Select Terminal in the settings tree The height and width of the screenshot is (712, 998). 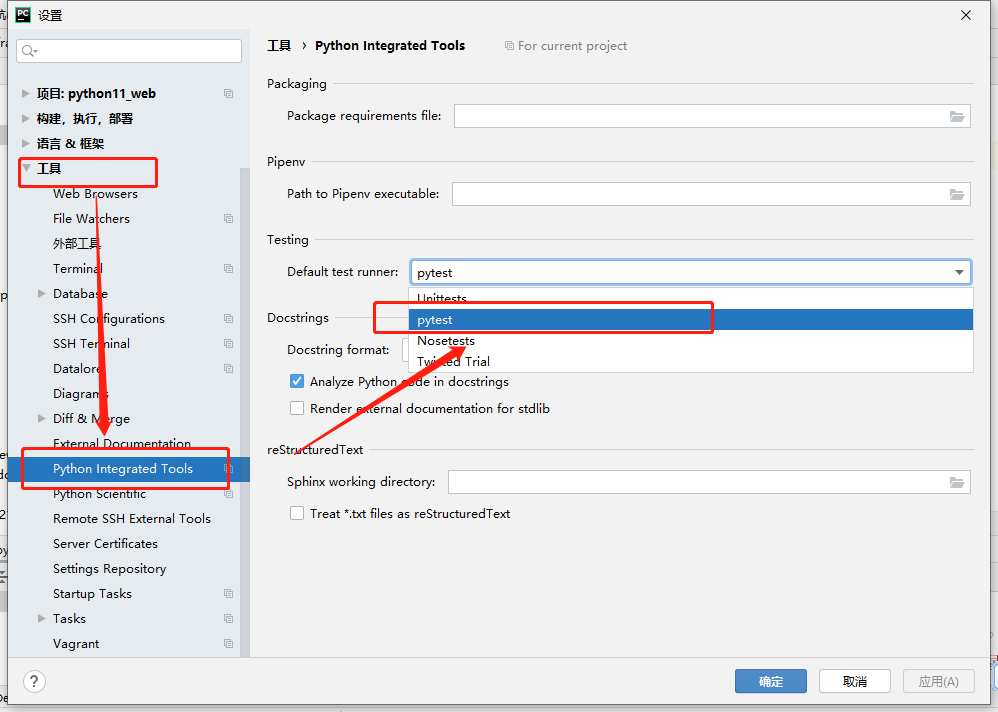(x=78, y=269)
